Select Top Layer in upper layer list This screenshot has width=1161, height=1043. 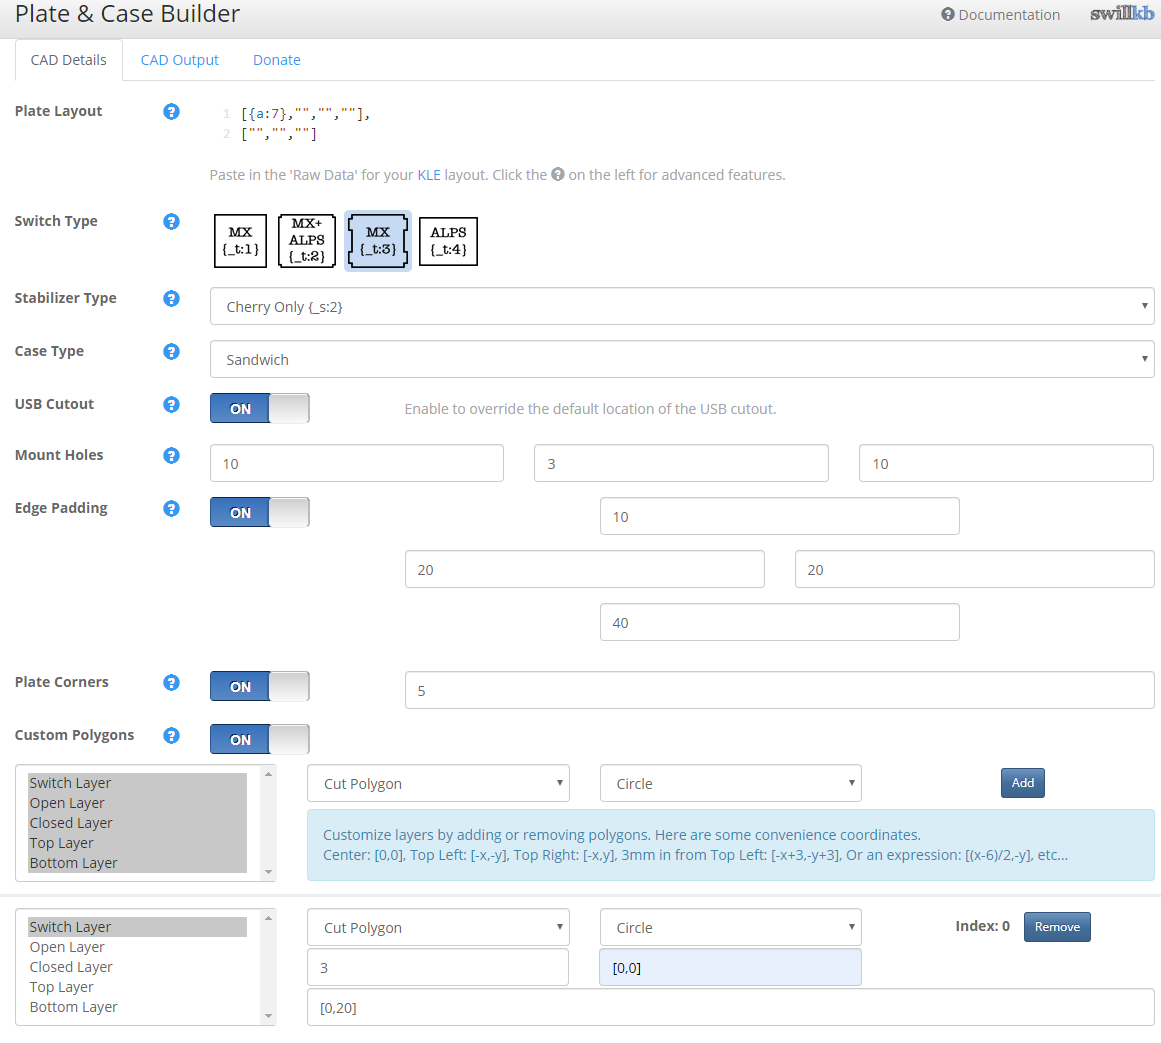[x=137, y=843]
